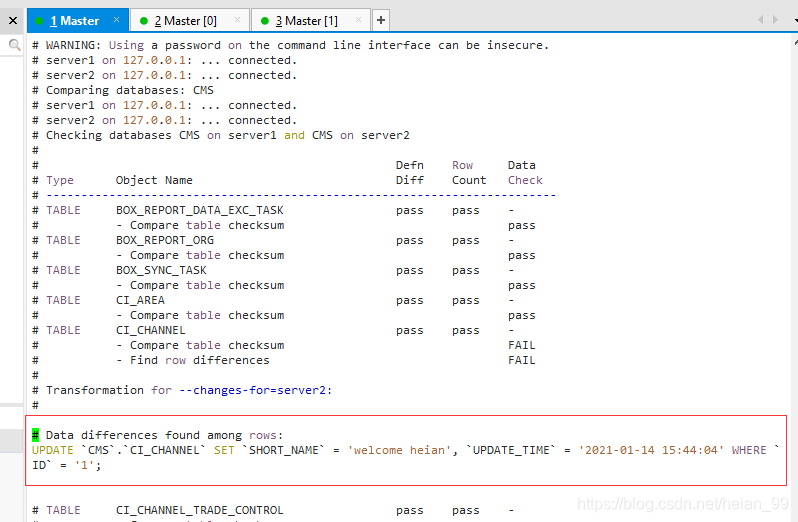
Task: Click the first FAIL result for CI_CHANNEL
Action: tap(521, 345)
